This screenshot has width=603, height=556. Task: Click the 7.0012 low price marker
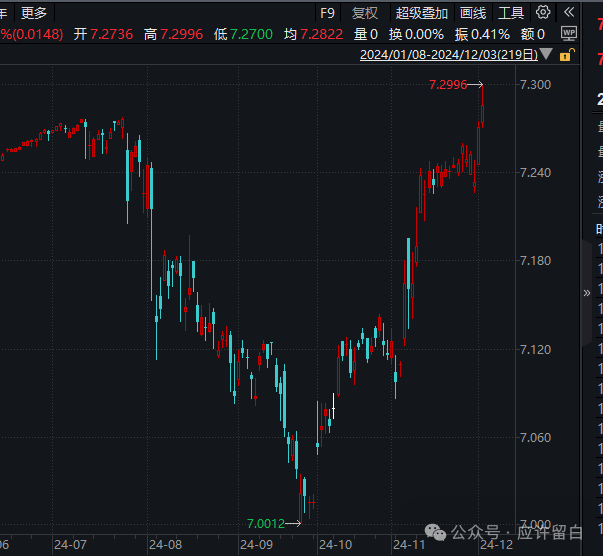coord(266,523)
